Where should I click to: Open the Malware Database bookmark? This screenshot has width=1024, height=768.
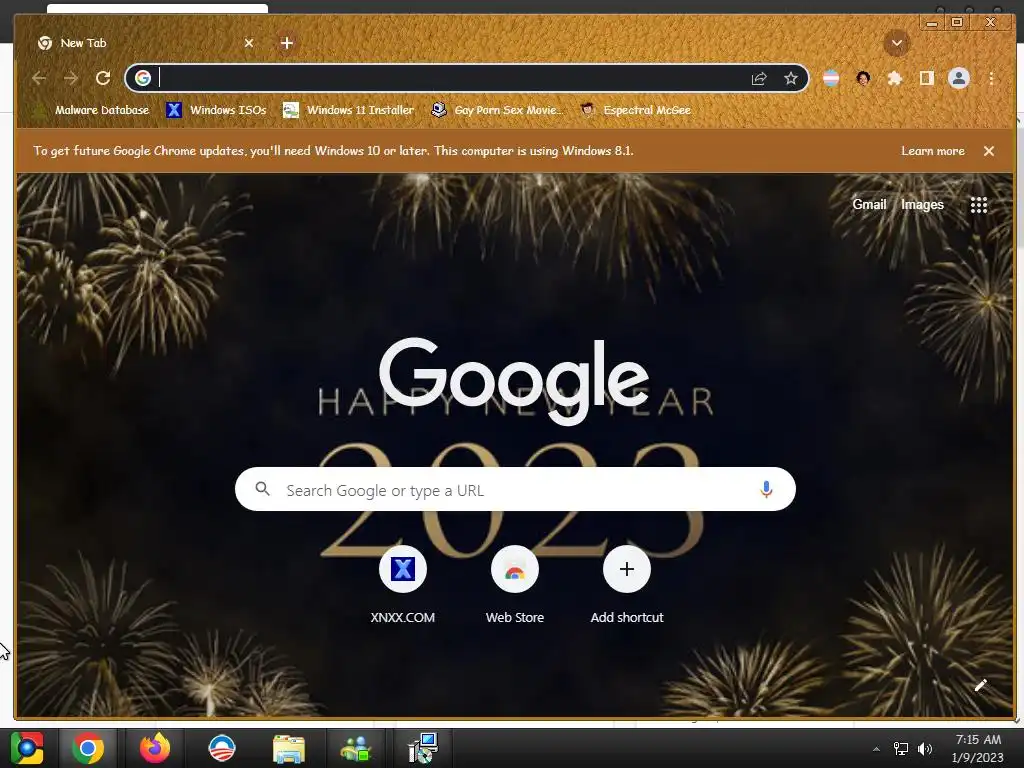pyautogui.click(x=91, y=110)
